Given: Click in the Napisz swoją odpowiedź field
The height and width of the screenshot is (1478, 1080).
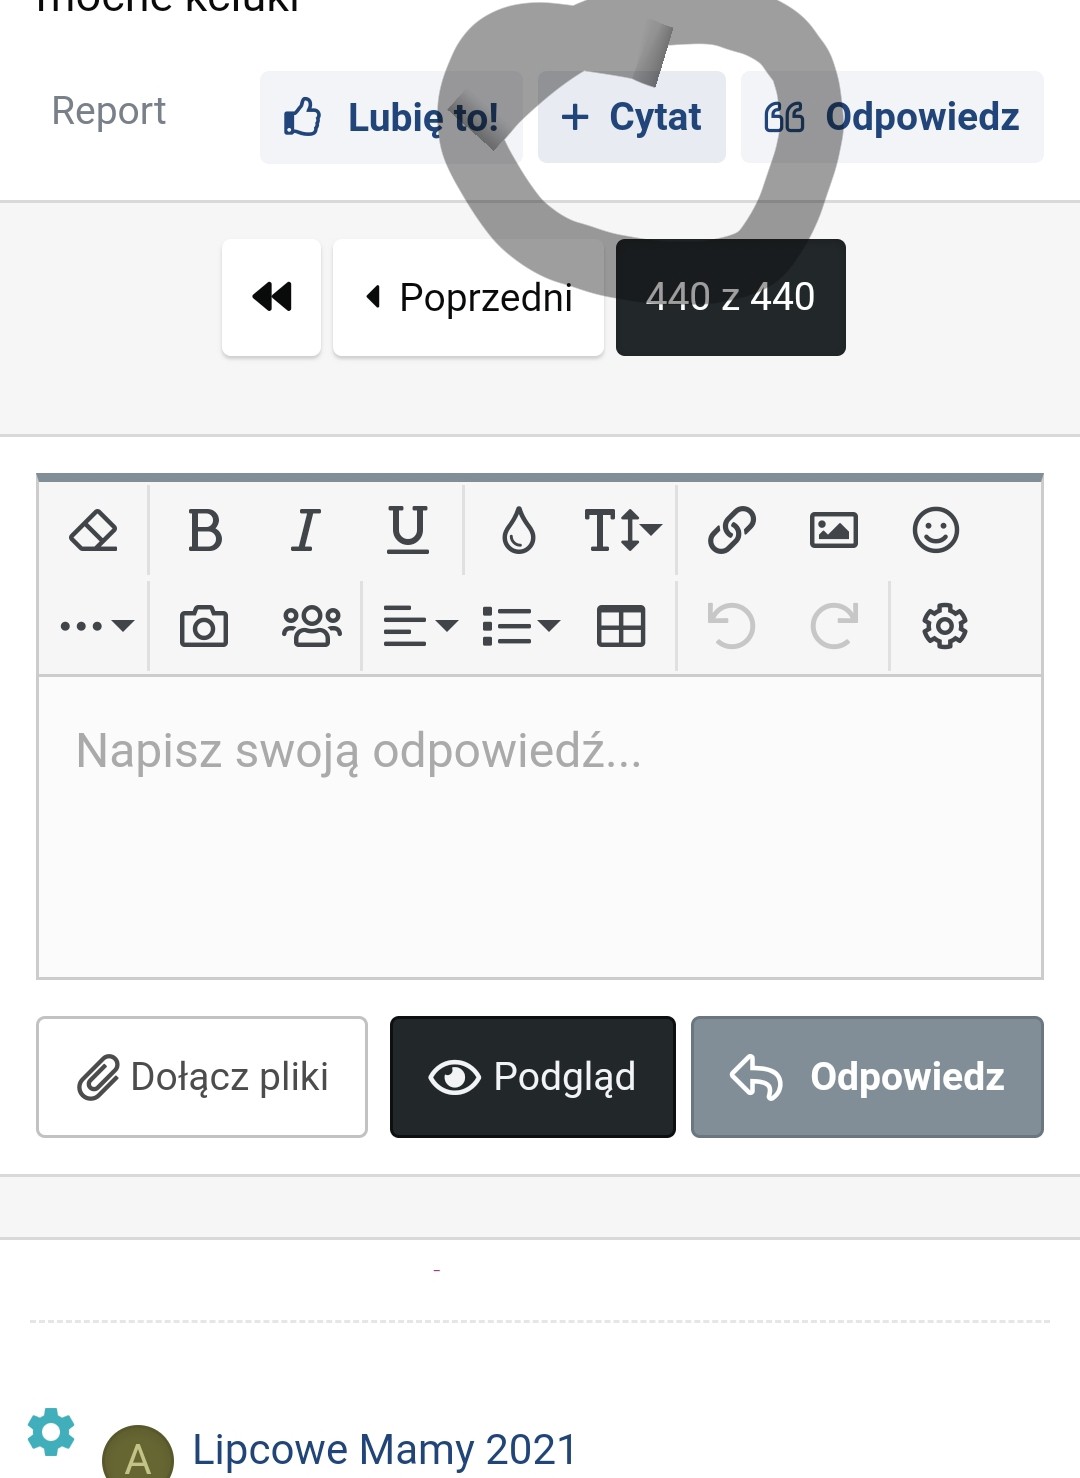Looking at the screenshot, I should coord(540,826).
